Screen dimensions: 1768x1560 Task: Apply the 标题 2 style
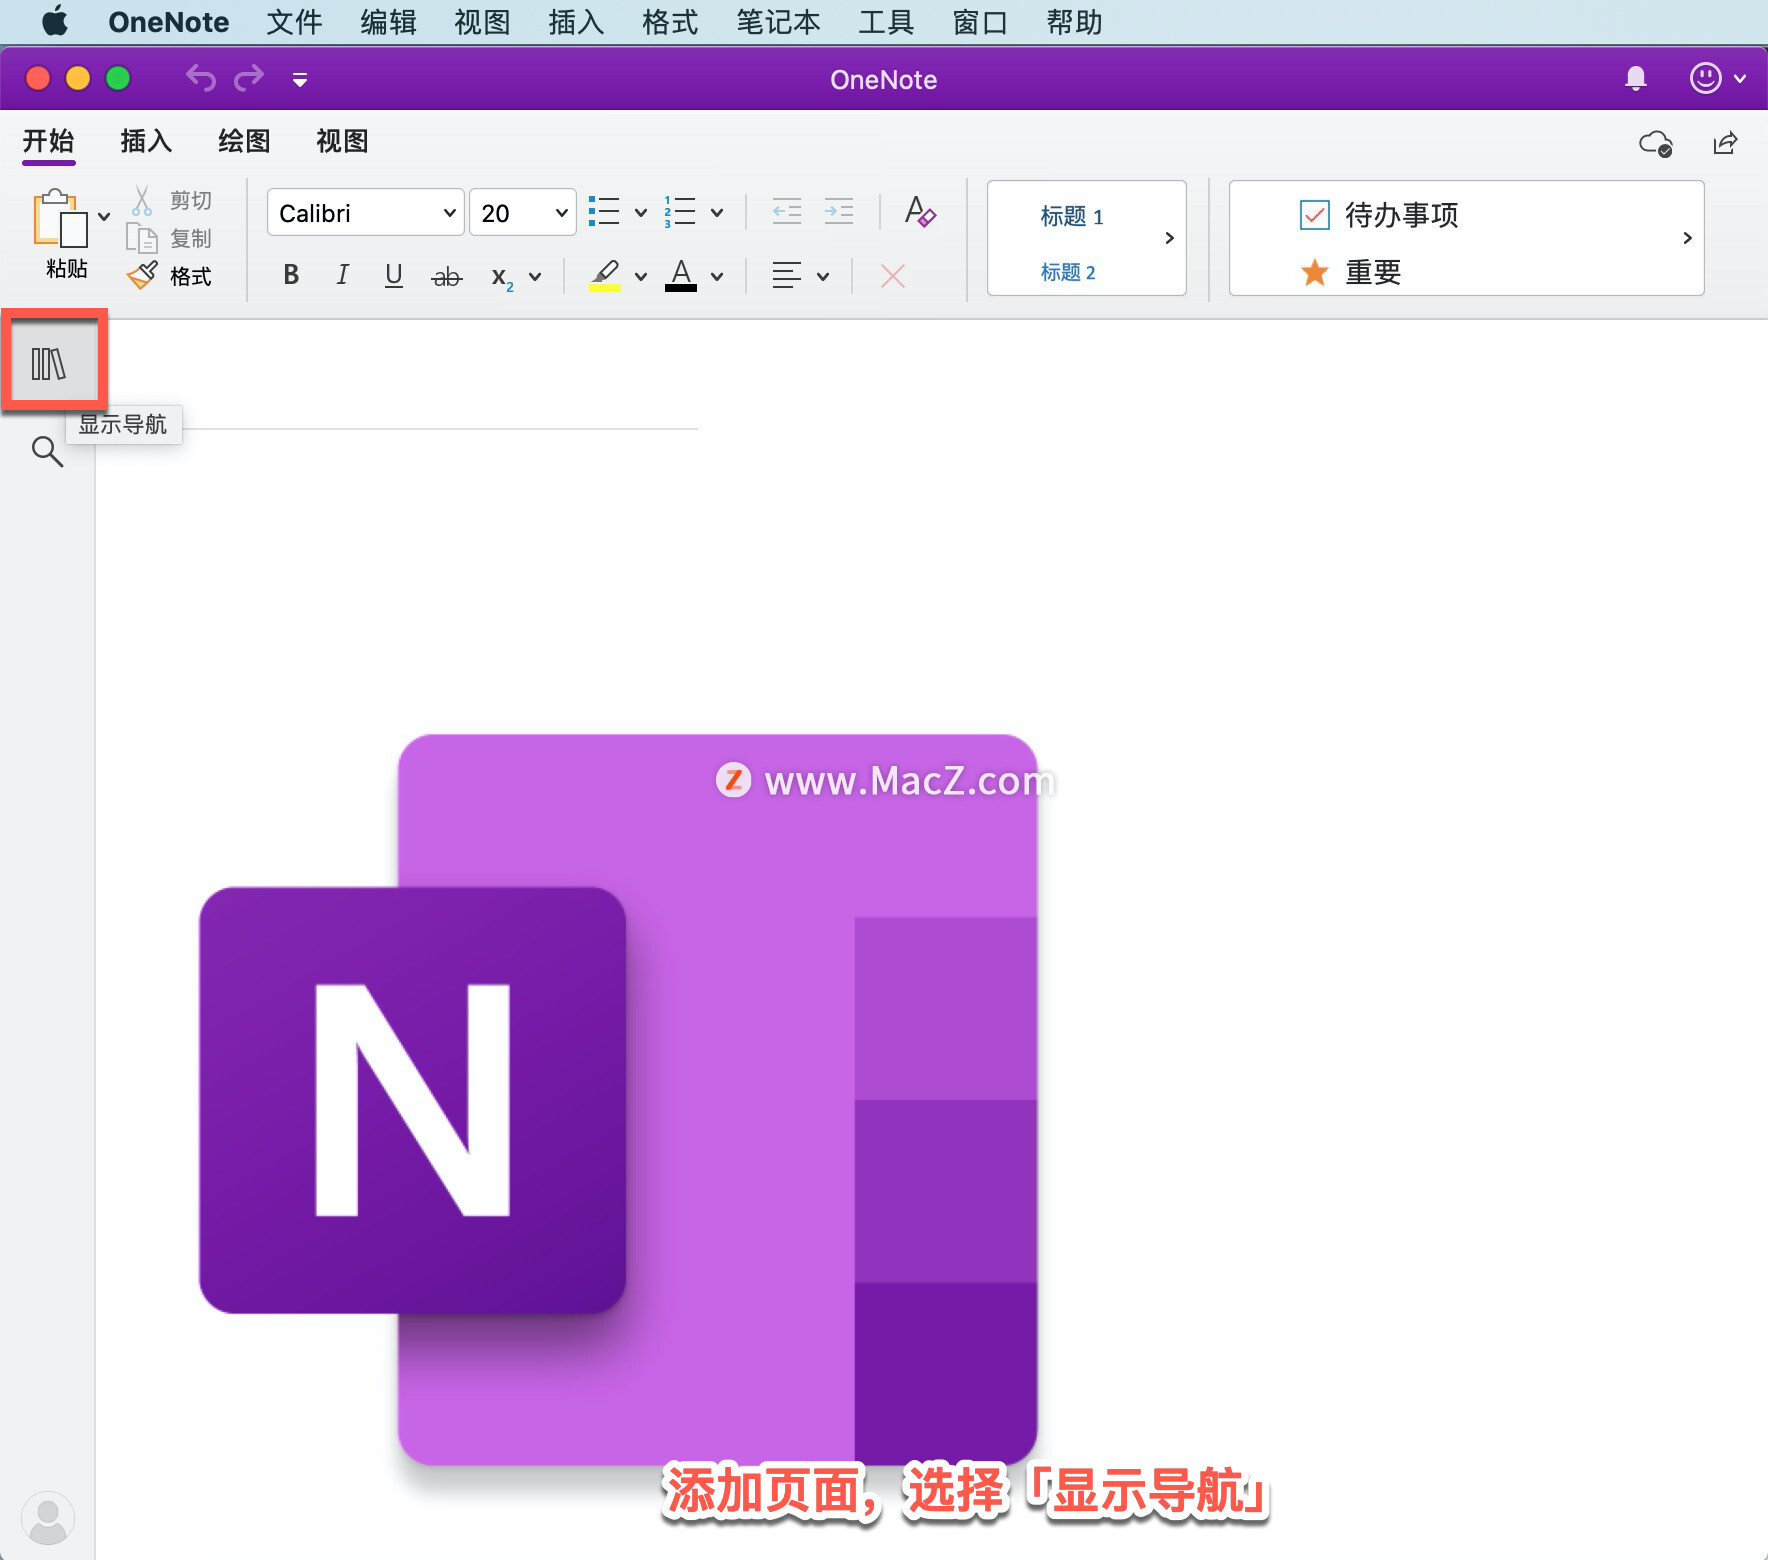[1068, 272]
